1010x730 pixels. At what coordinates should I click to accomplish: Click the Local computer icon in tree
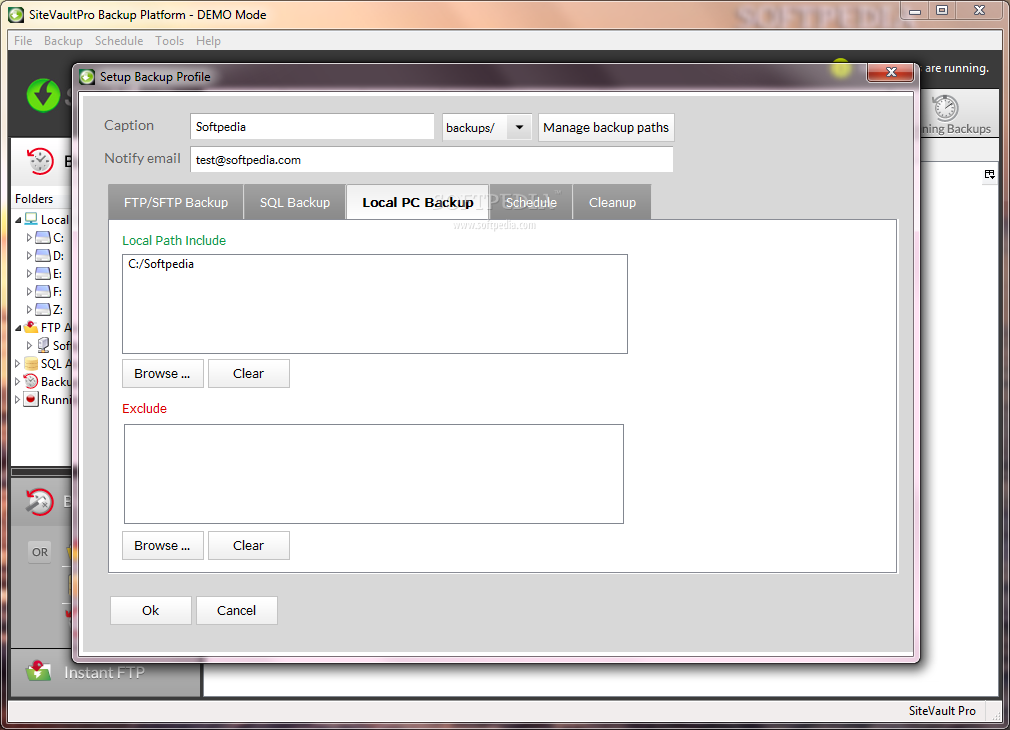coord(31,219)
